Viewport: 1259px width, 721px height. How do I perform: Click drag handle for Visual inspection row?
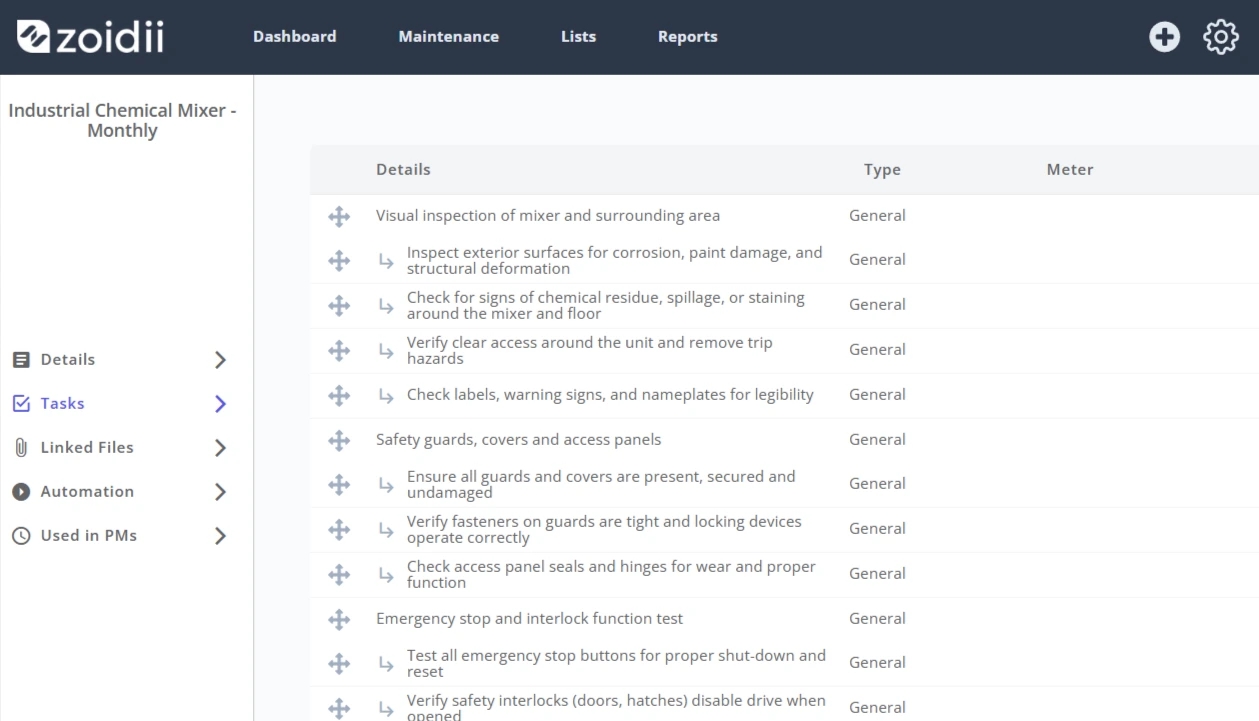click(339, 216)
